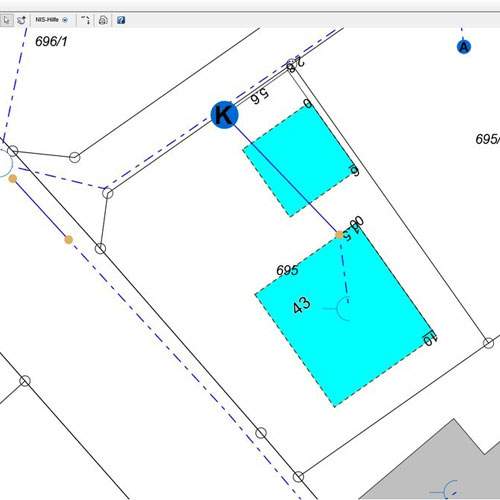Click the smaller cyan building polygon

(x=298, y=161)
